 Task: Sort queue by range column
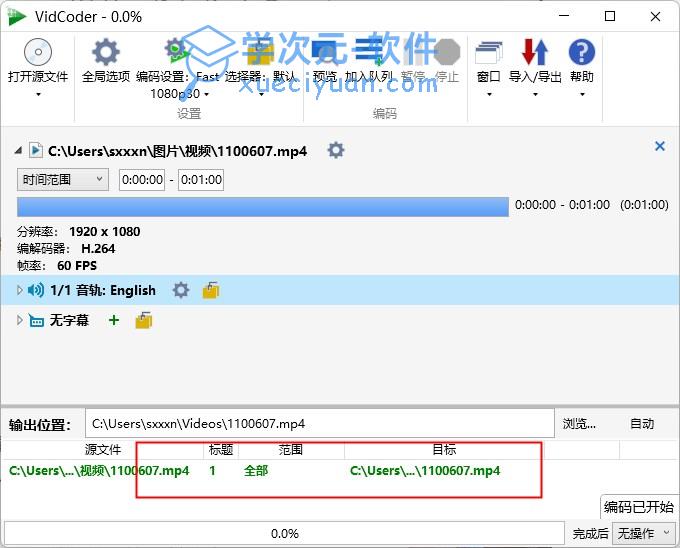(291, 450)
